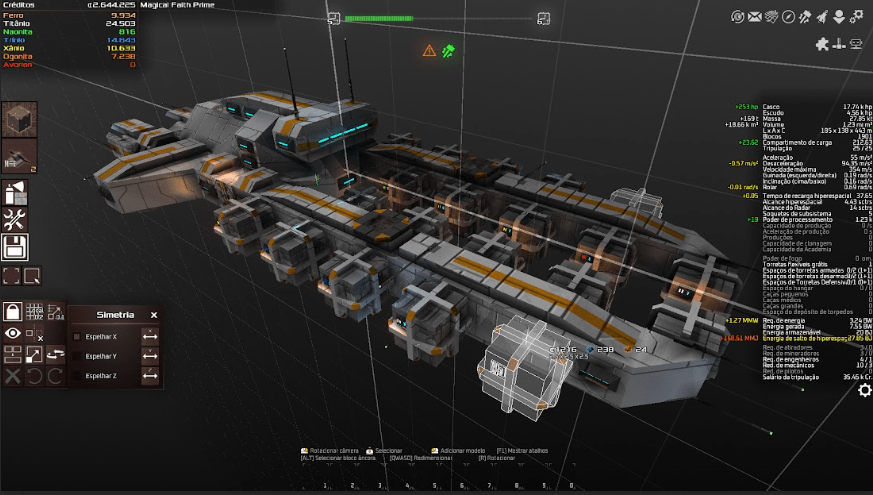Open the mail envelope icon

(x=755, y=16)
